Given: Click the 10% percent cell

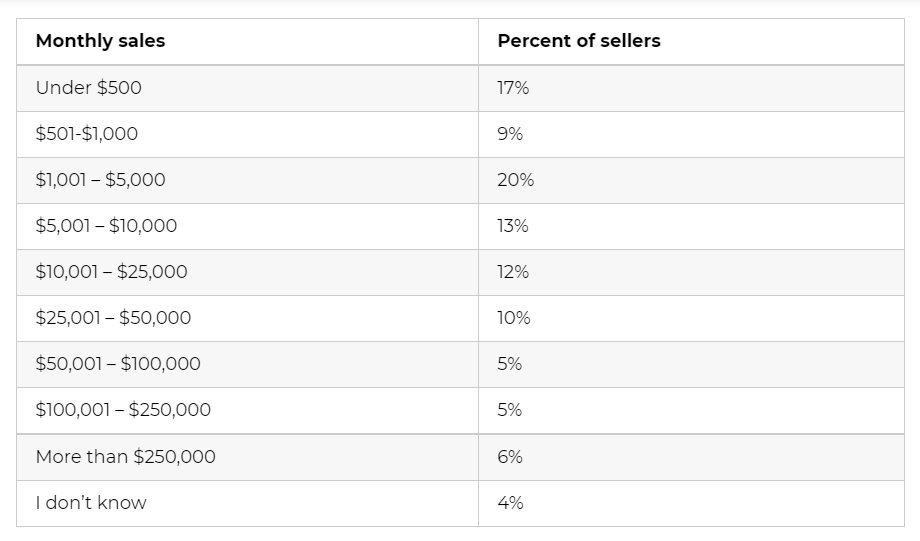Looking at the screenshot, I should pyautogui.click(x=514, y=318).
